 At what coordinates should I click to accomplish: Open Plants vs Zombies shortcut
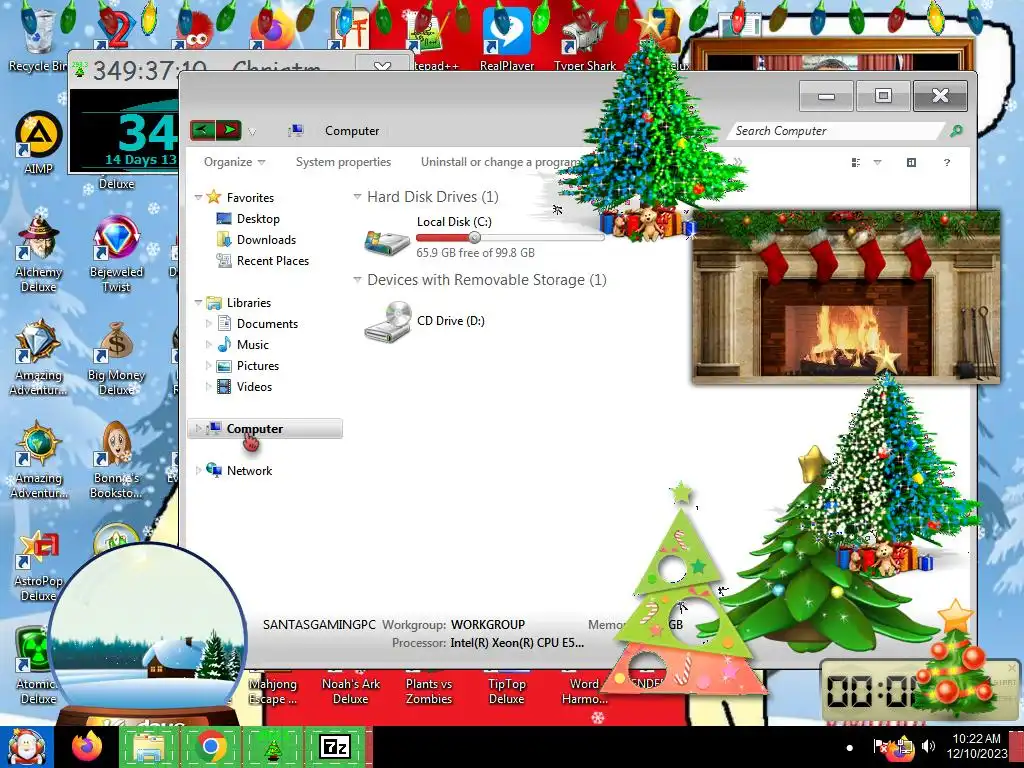coord(428,691)
